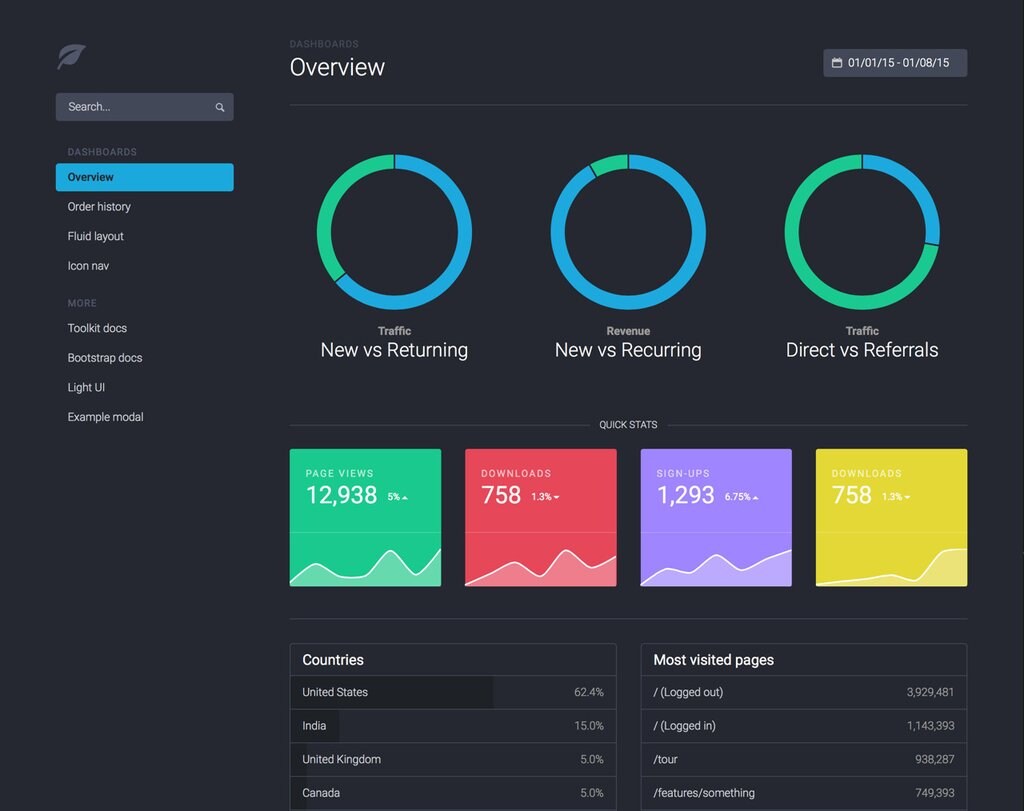Open the 01/01/15 - 01/08/15 date range picker

click(x=895, y=63)
